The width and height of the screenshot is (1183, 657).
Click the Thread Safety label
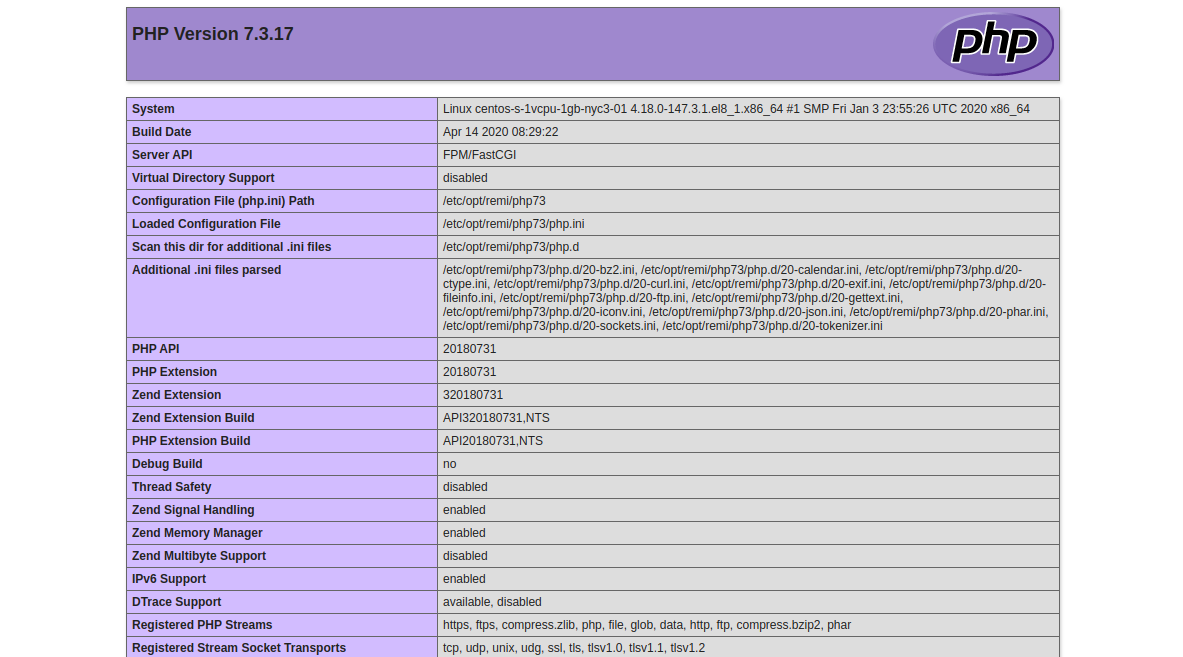(171, 487)
